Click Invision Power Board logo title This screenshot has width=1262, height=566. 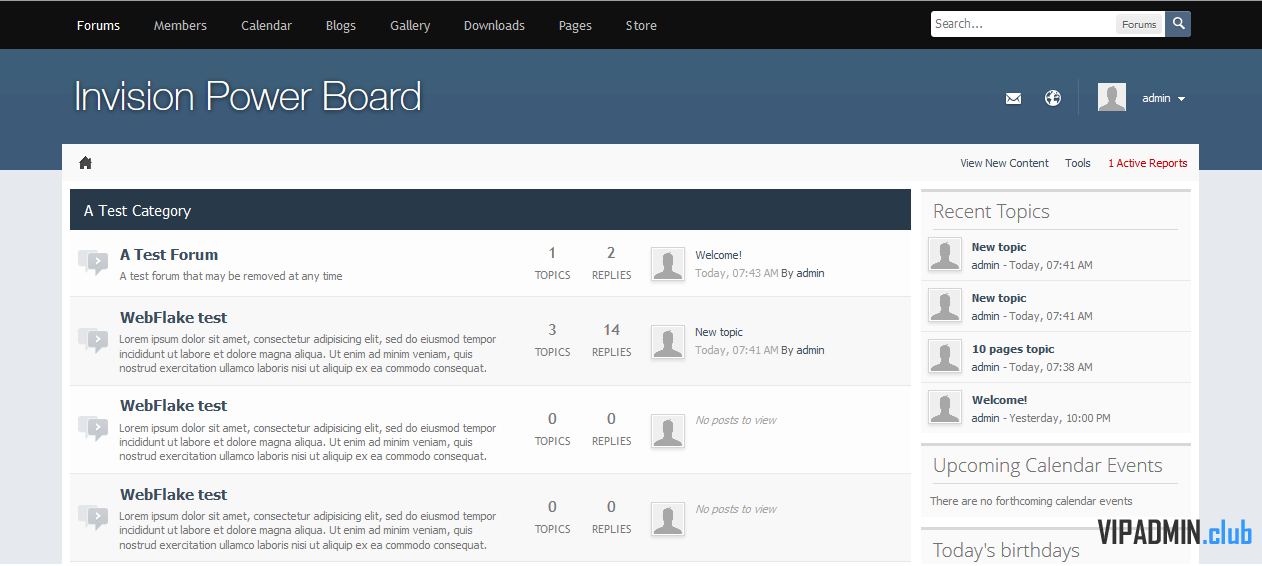(247, 97)
